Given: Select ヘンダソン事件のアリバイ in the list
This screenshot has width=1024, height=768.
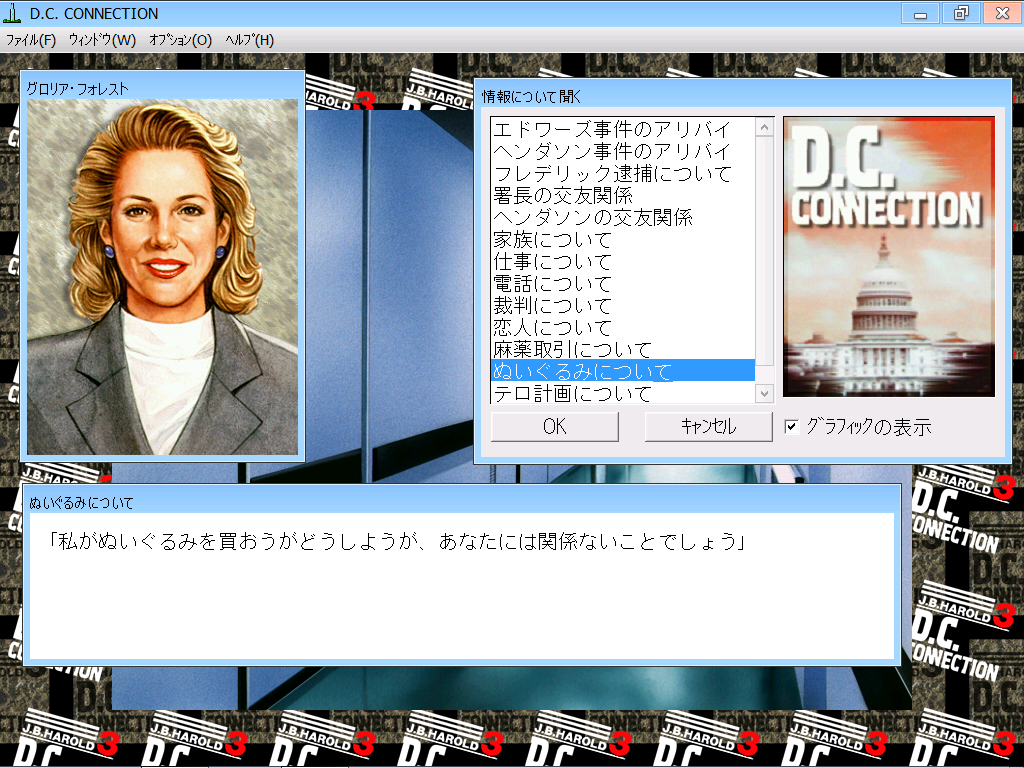Looking at the screenshot, I should click(622, 152).
